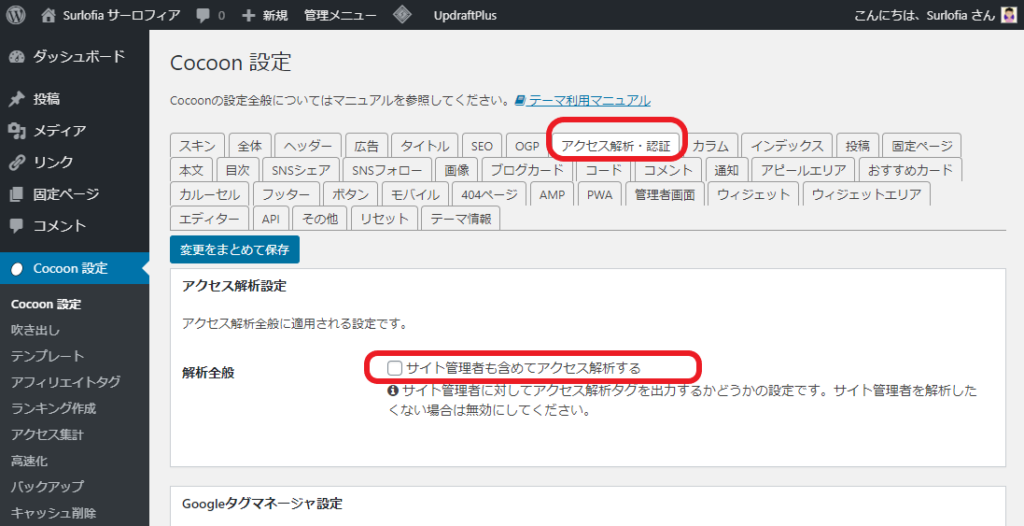Viewport: 1024px width, 526px height.
Task: Click the home icon beside Surlofia サーロフィア
Action: 48,15
